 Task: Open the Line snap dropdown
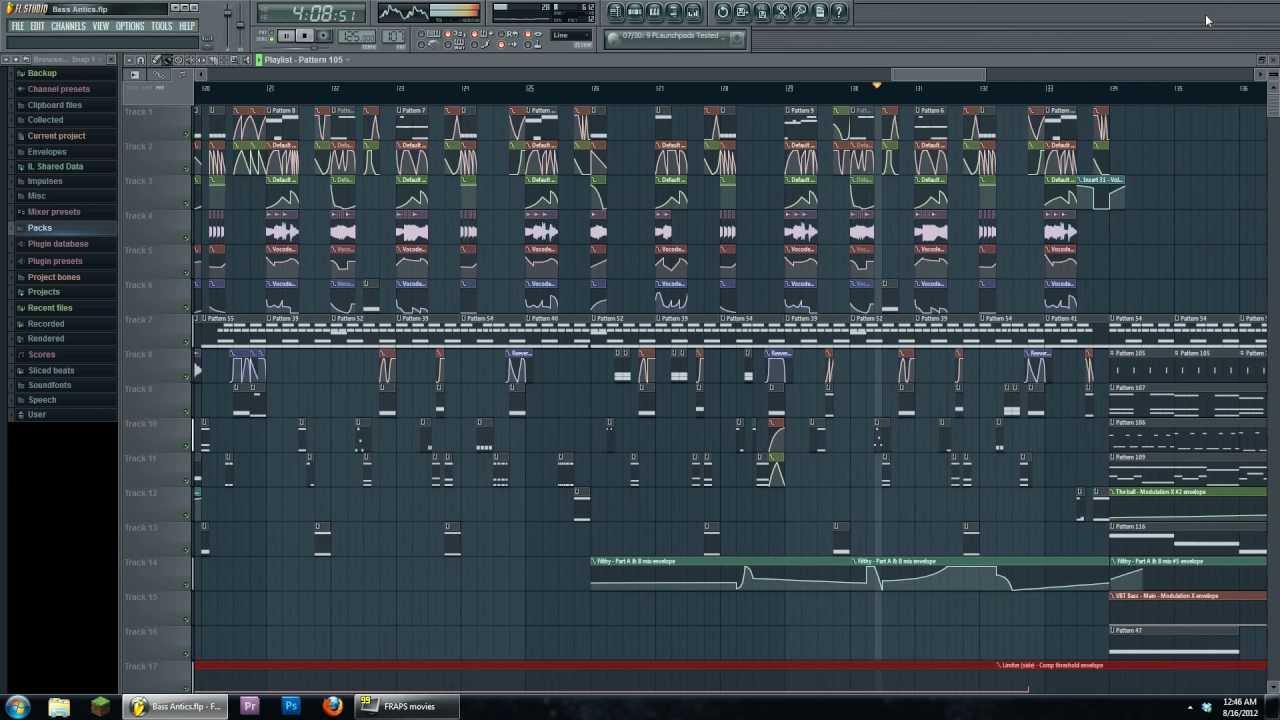[570, 36]
